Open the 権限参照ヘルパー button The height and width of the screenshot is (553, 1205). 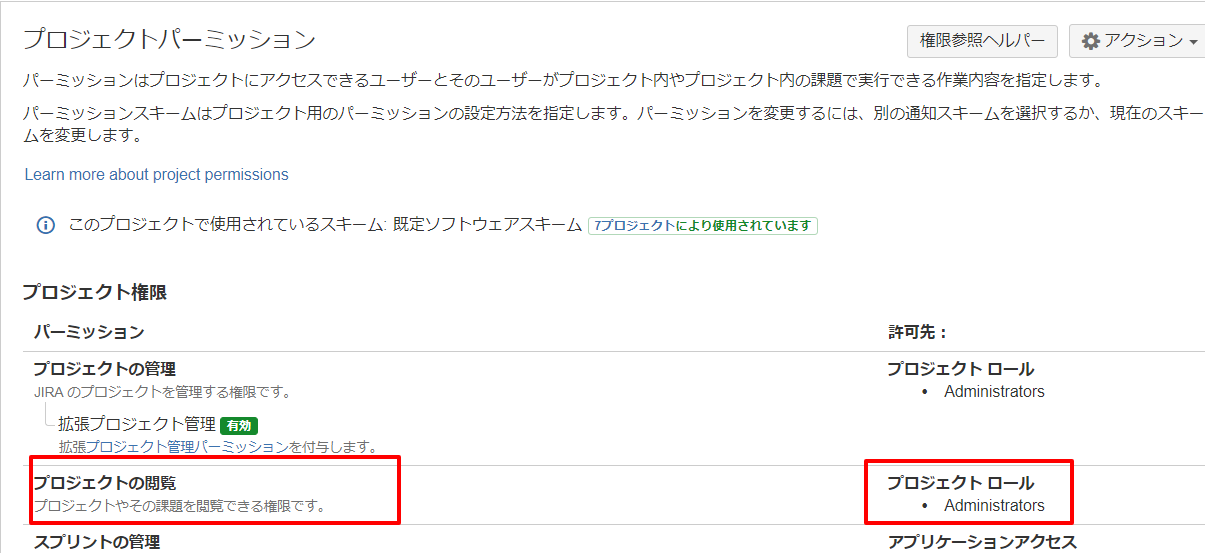[982, 41]
